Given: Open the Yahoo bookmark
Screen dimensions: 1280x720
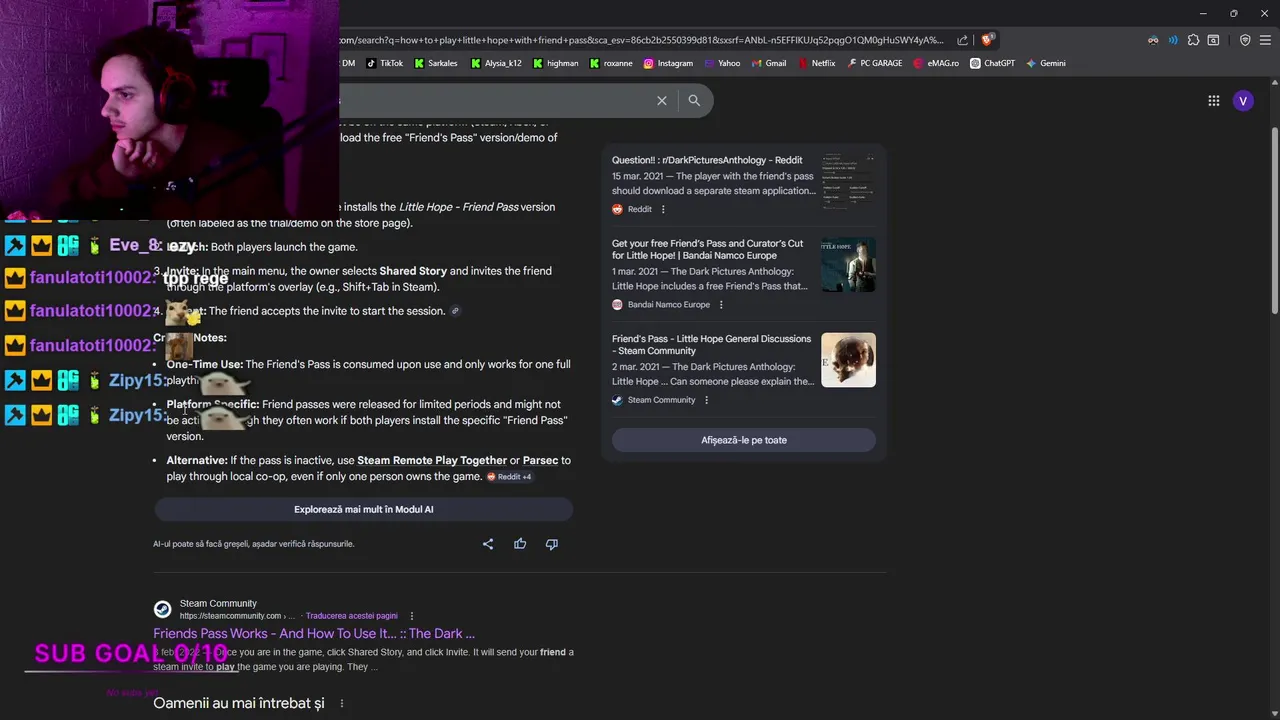Looking at the screenshot, I should [x=722, y=63].
